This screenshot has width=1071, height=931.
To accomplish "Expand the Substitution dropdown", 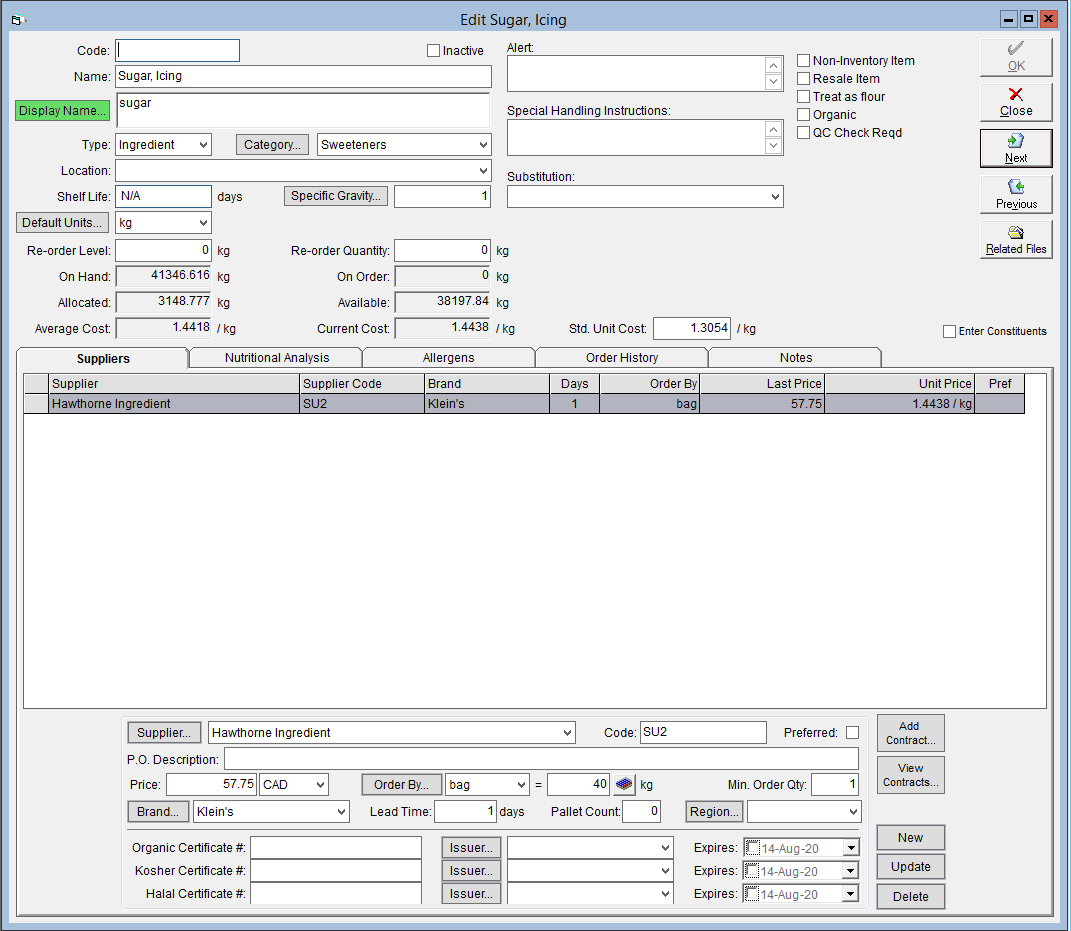I will pyautogui.click(x=775, y=197).
